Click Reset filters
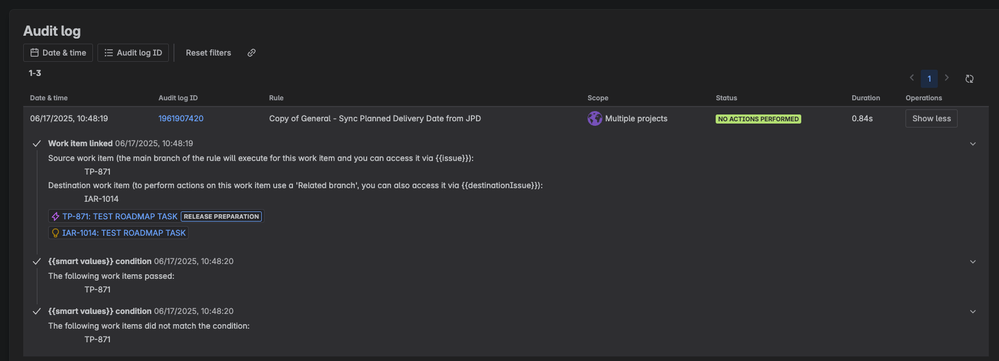Screen dimensions: 999x361 (x=208, y=53)
